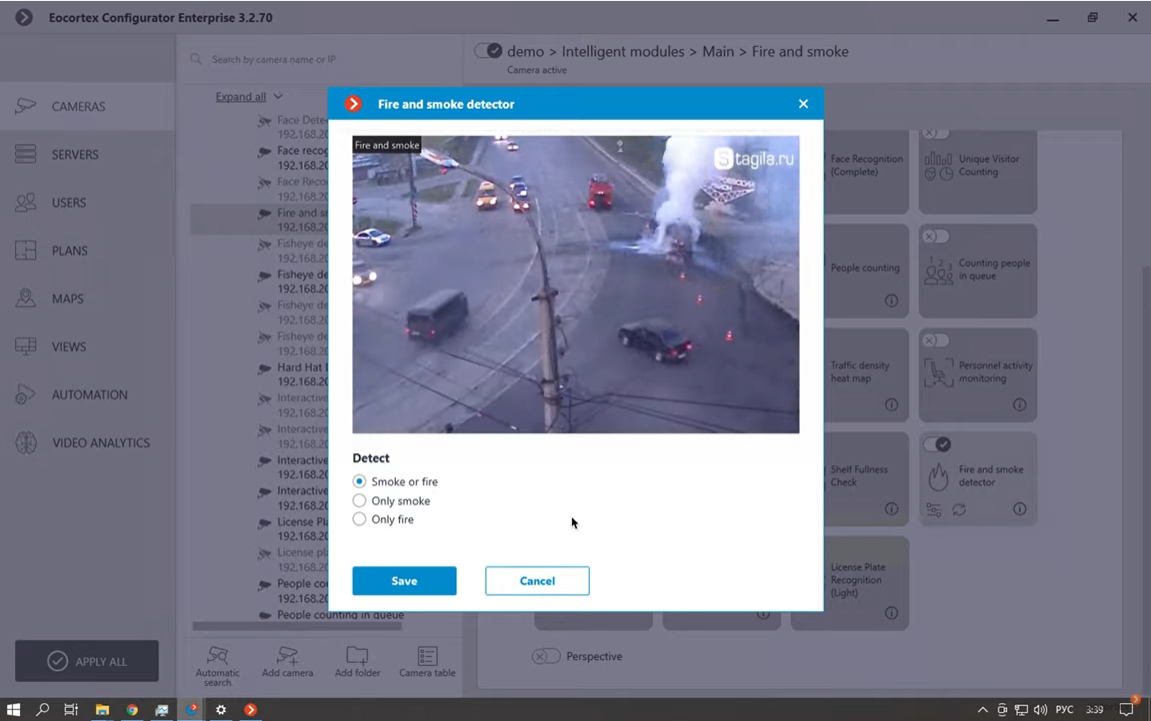This screenshot has width=1151, height=721.
Task: Select the Face Detection camera in tree
Action: click(294, 127)
